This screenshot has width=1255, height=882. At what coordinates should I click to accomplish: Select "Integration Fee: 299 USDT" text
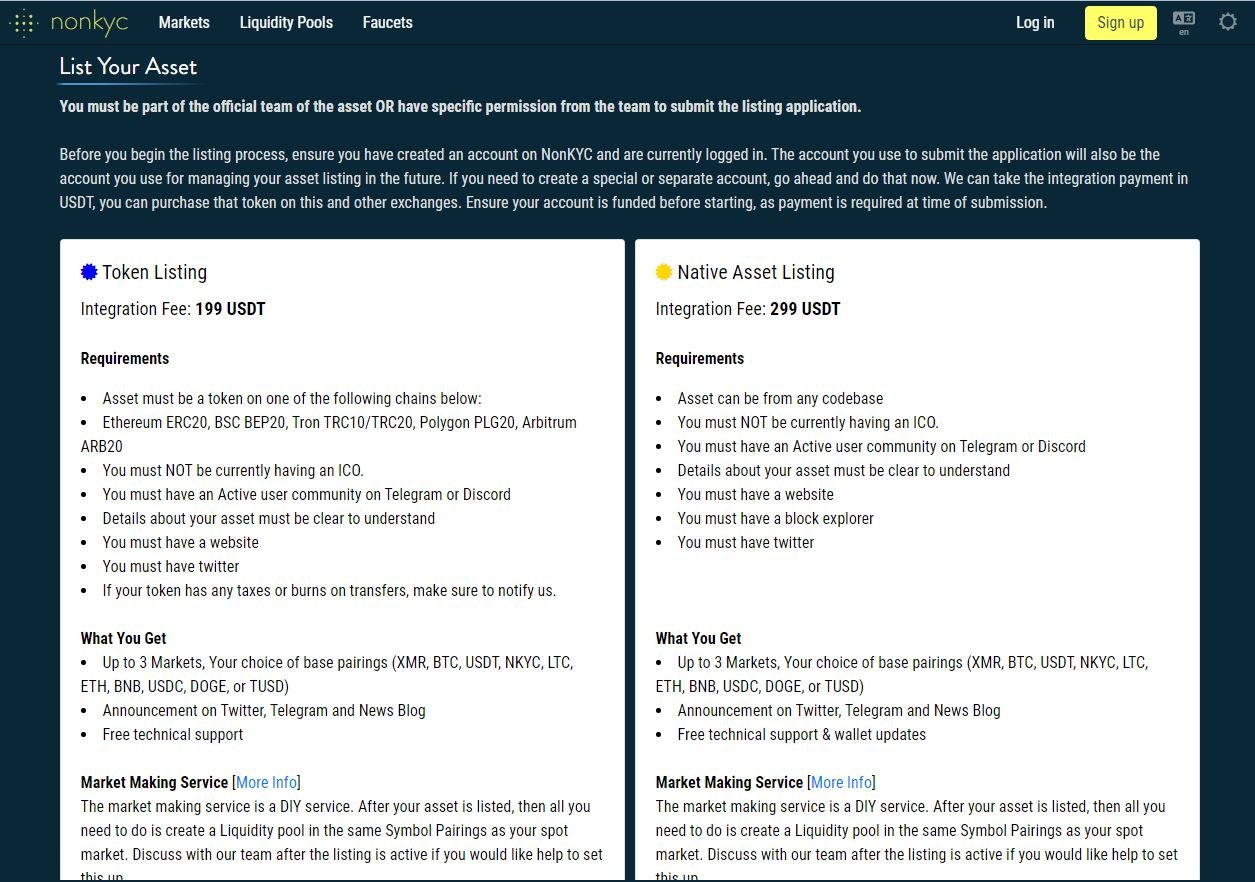click(748, 309)
